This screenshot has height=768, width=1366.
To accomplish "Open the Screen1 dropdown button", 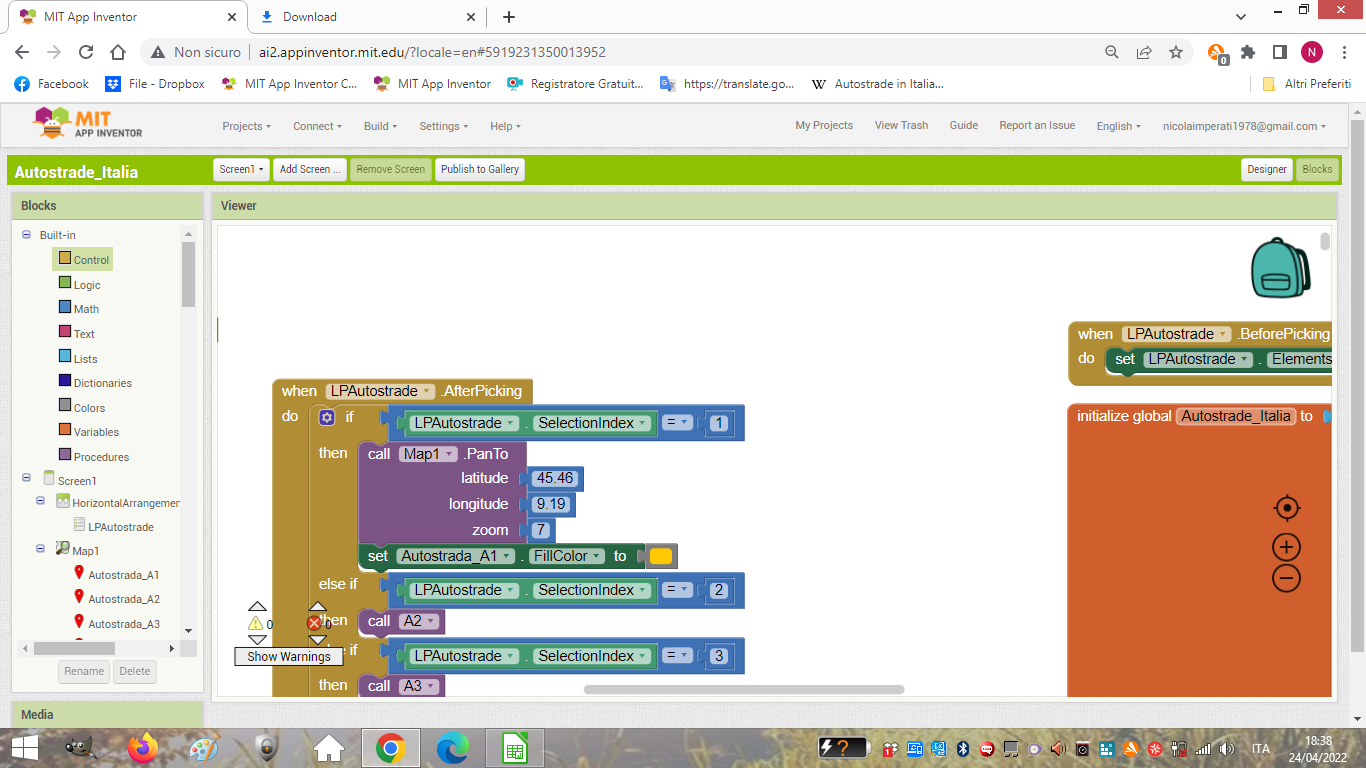I will (x=242, y=169).
